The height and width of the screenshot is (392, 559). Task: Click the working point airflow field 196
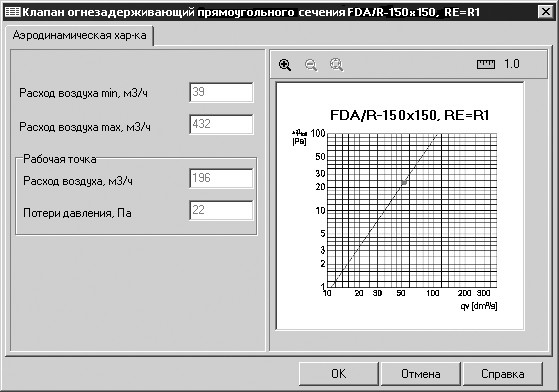(221, 178)
